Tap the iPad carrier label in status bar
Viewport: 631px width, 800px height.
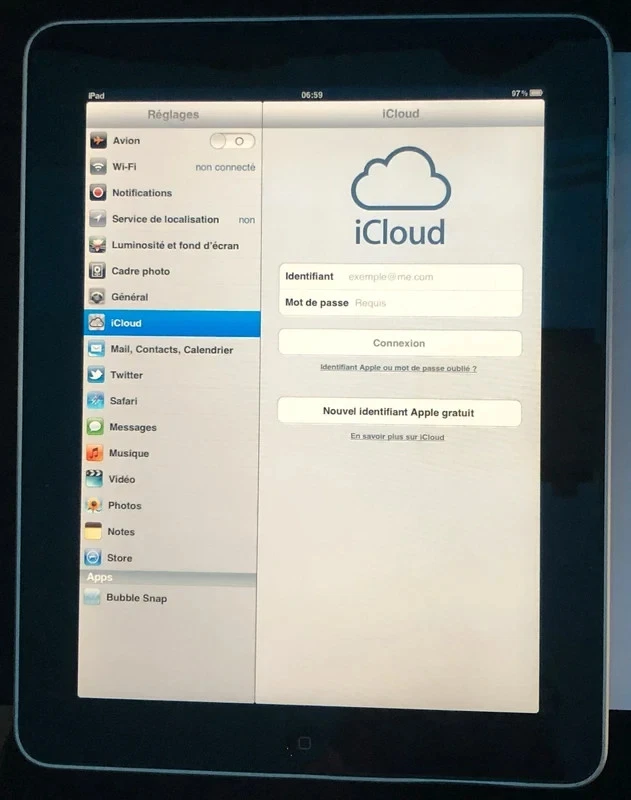click(x=96, y=95)
